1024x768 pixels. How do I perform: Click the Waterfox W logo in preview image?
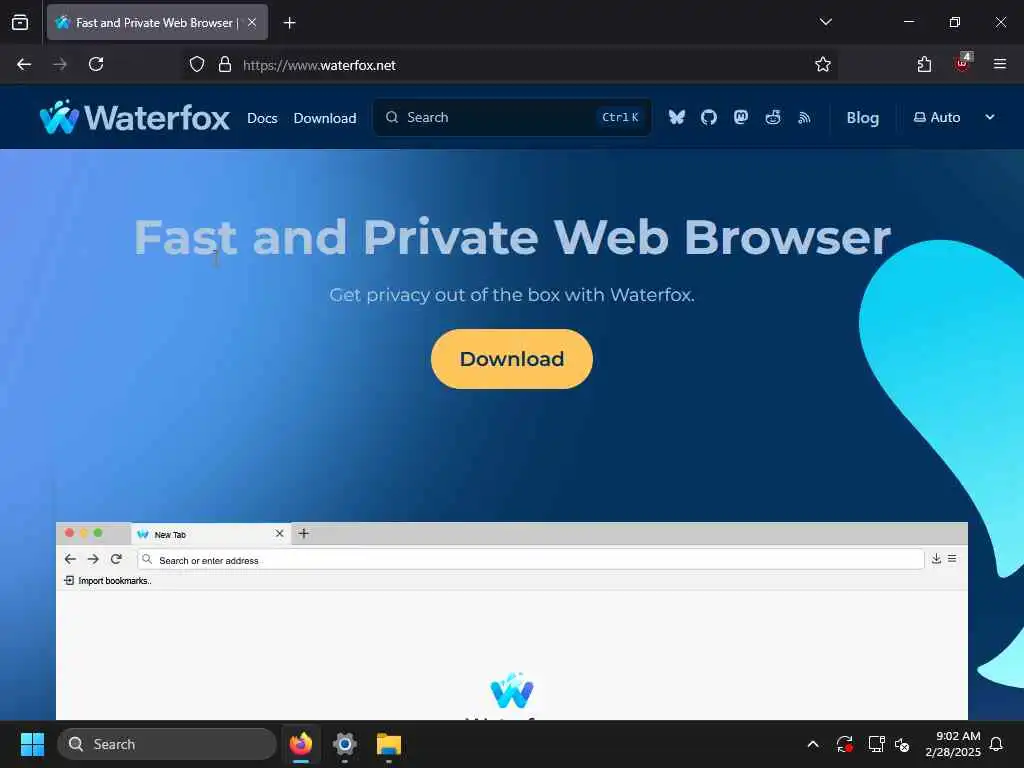point(512,691)
